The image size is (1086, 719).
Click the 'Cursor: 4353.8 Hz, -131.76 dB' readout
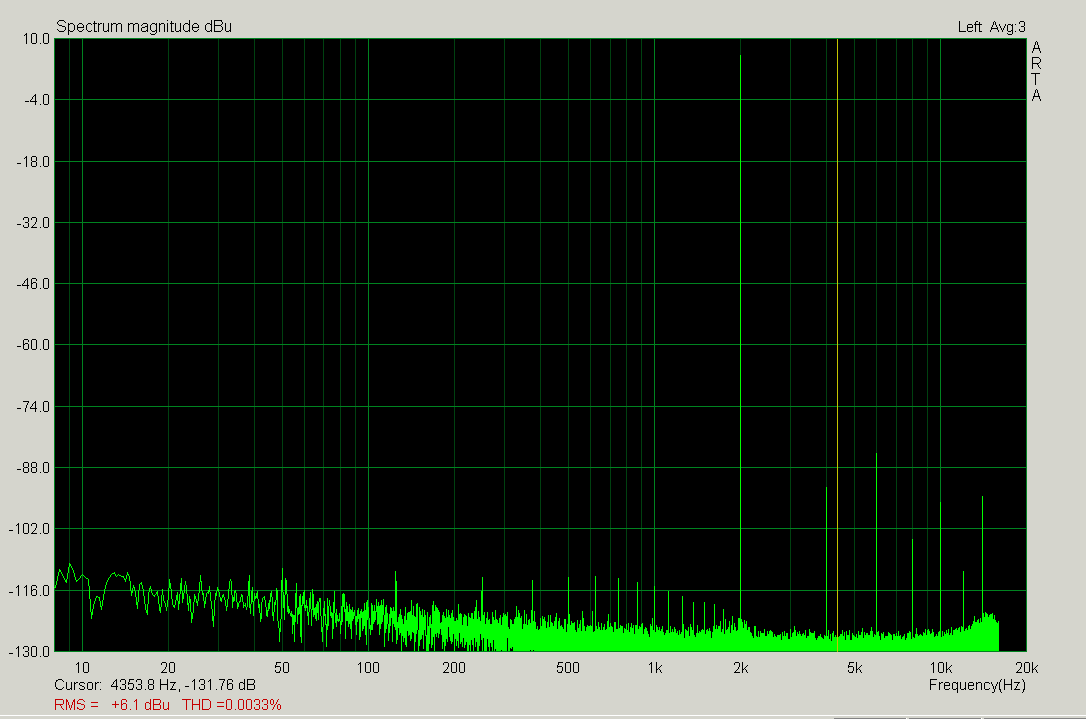(x=155, y=685)
